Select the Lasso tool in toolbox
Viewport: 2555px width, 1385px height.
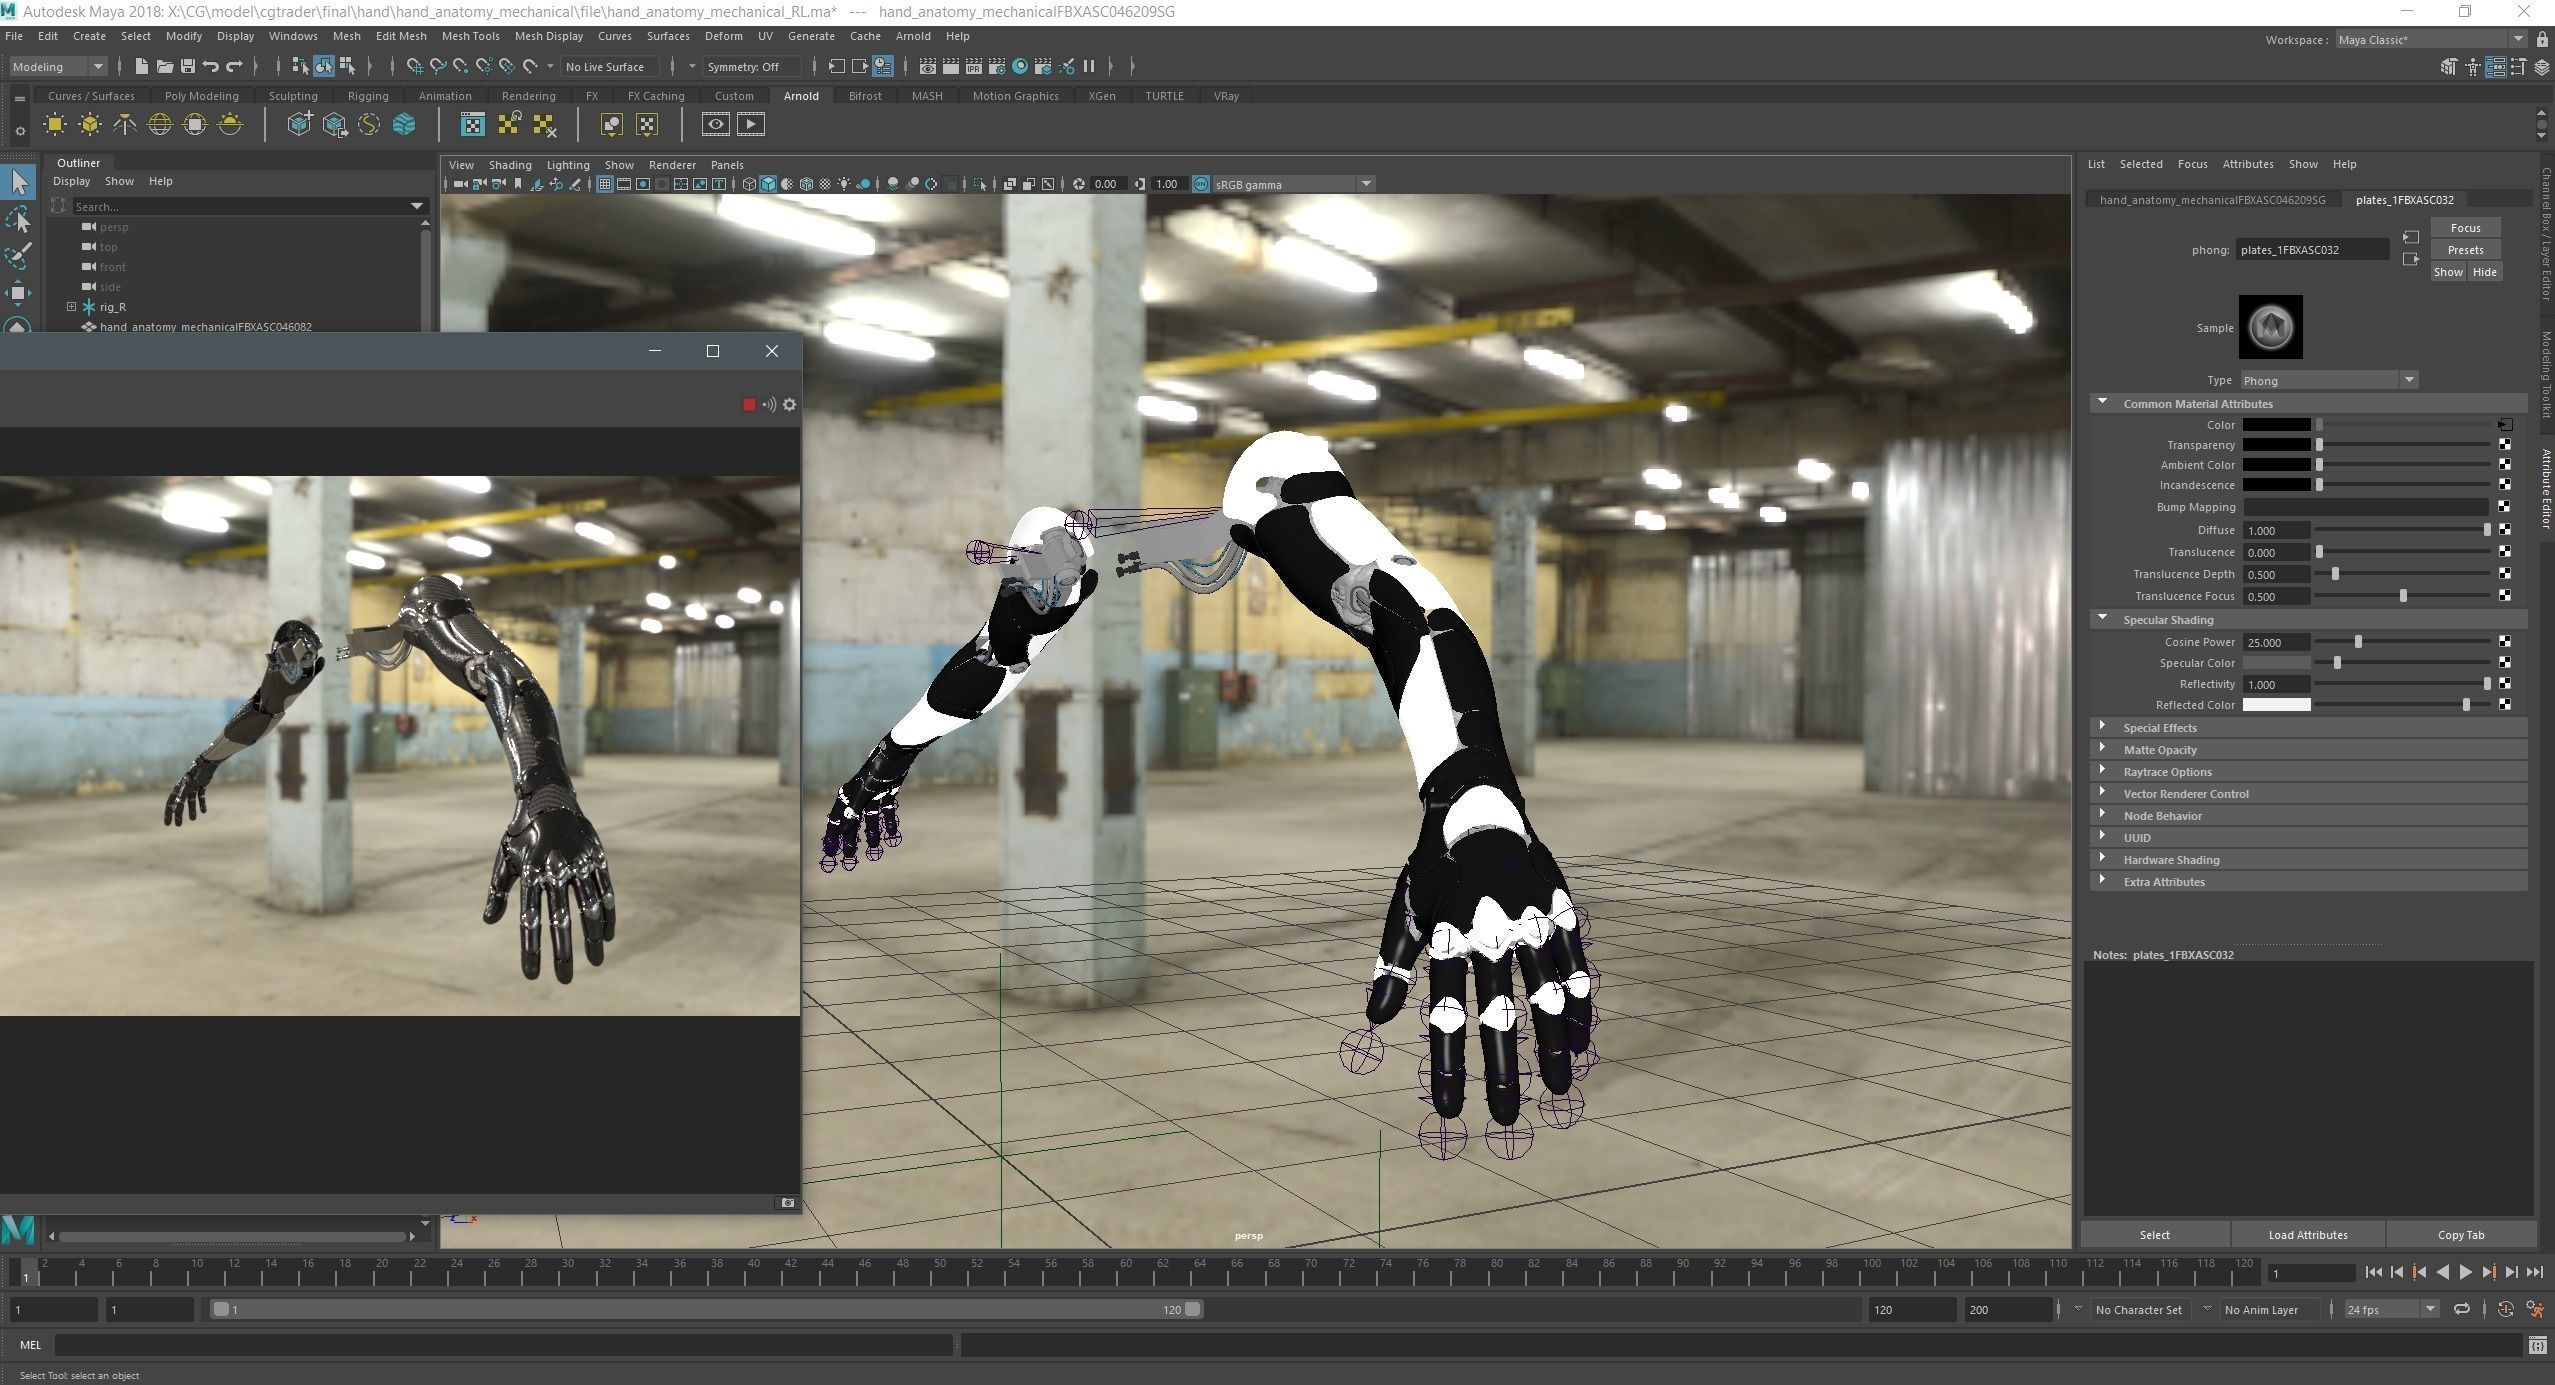click(x=18, y=220)
